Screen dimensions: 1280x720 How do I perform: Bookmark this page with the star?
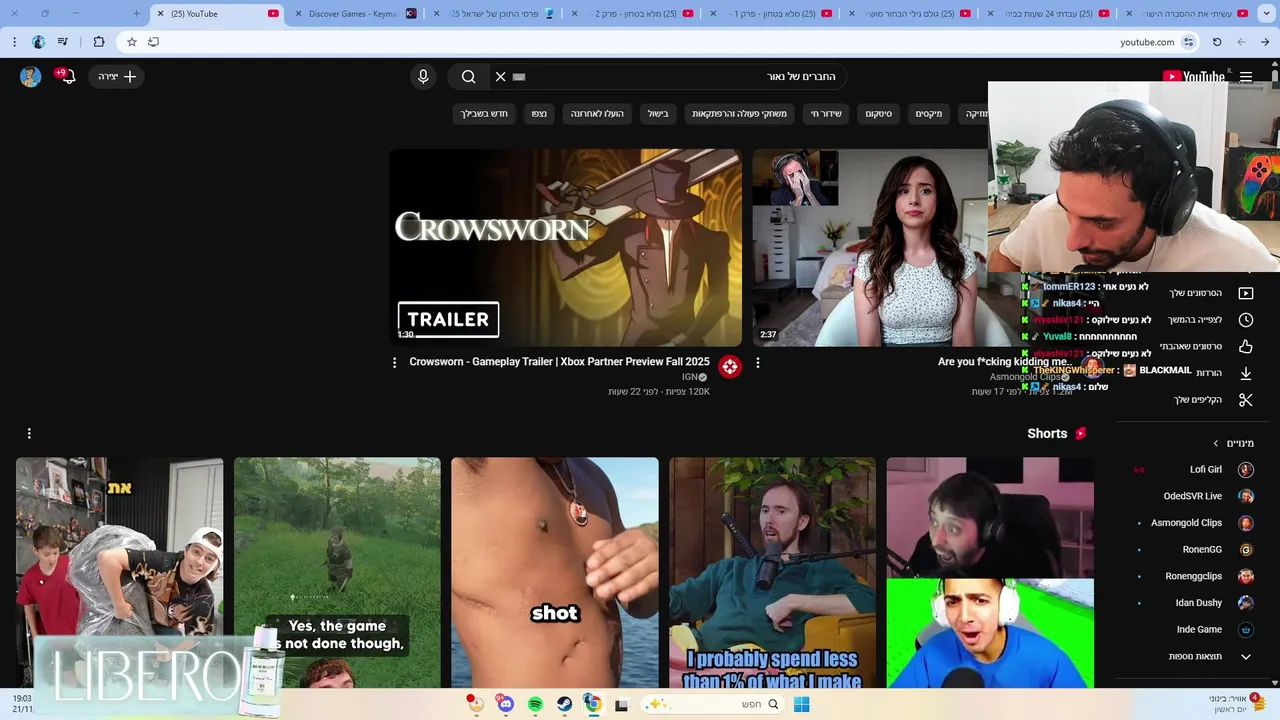pos(131,42)
